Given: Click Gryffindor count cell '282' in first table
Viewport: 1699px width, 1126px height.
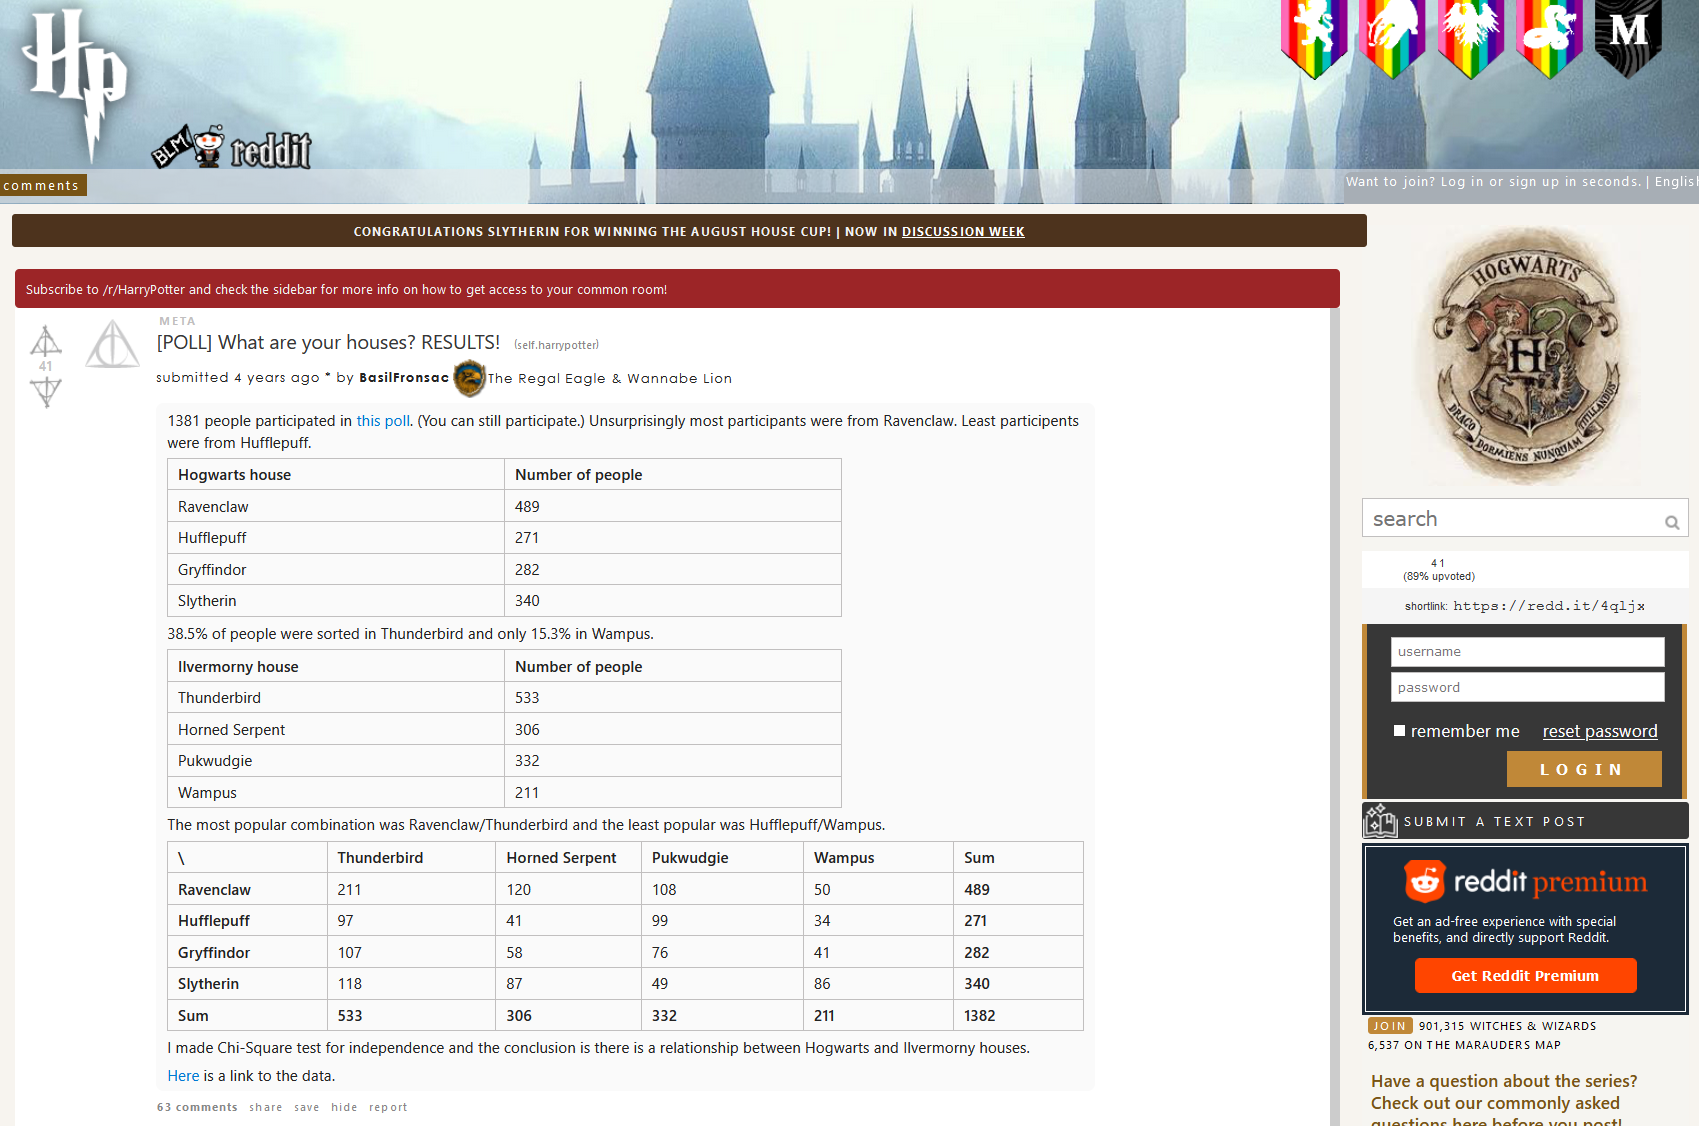Looking at the screenshot, I should pos(673,570).
